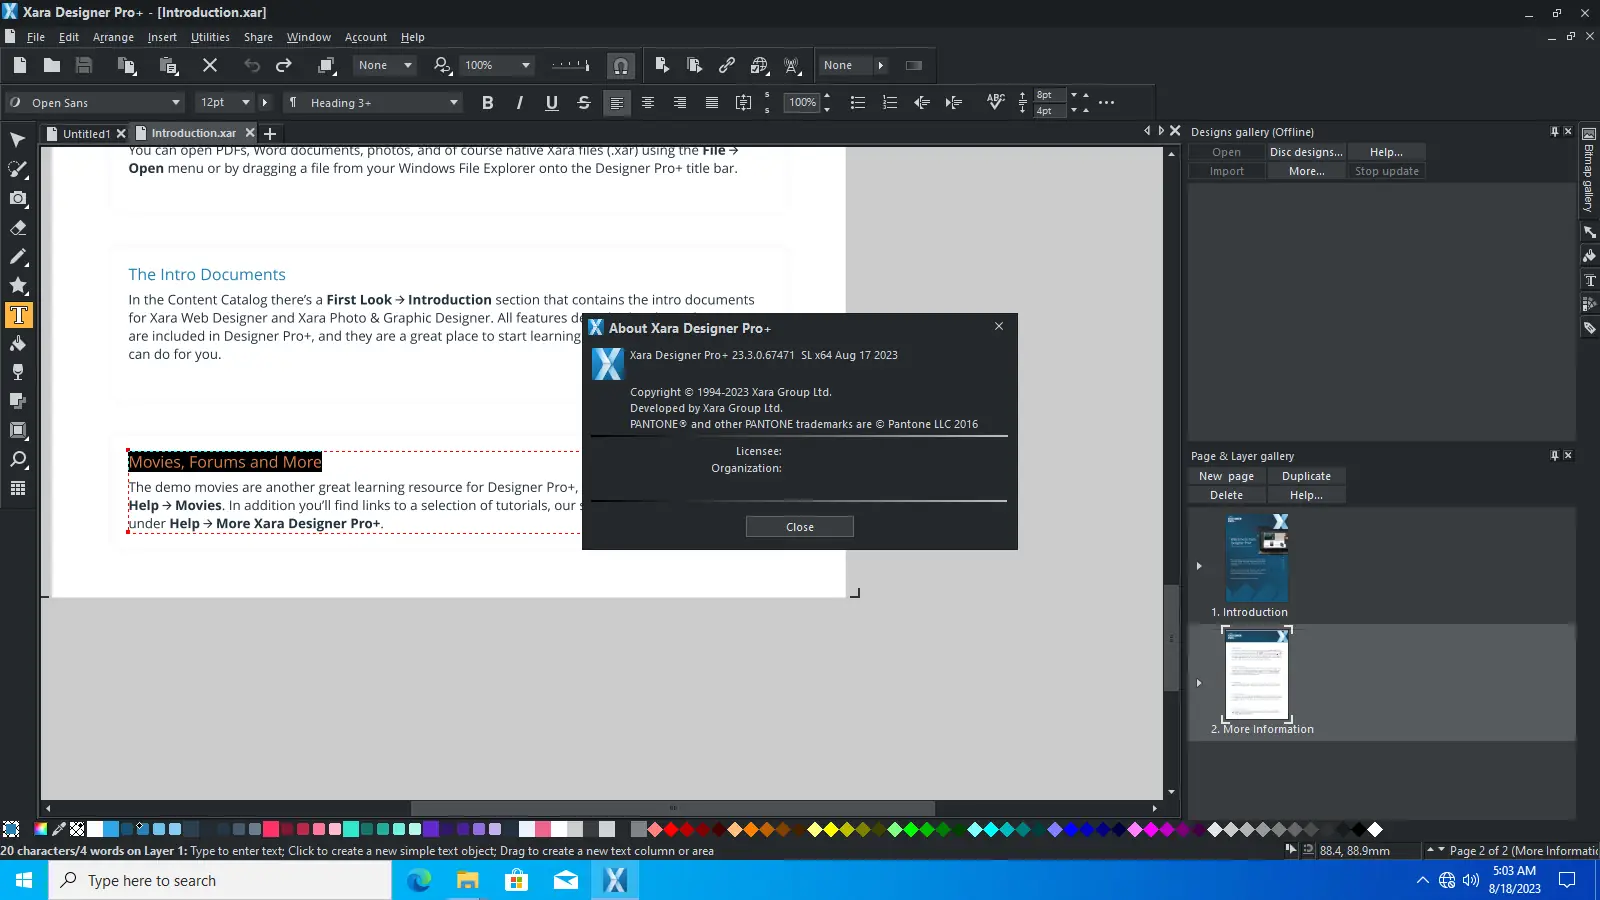Open page selector arrow in status bar
Image resolution: width=1600 pixels, height=900 pixels.
pos(1442,850)
